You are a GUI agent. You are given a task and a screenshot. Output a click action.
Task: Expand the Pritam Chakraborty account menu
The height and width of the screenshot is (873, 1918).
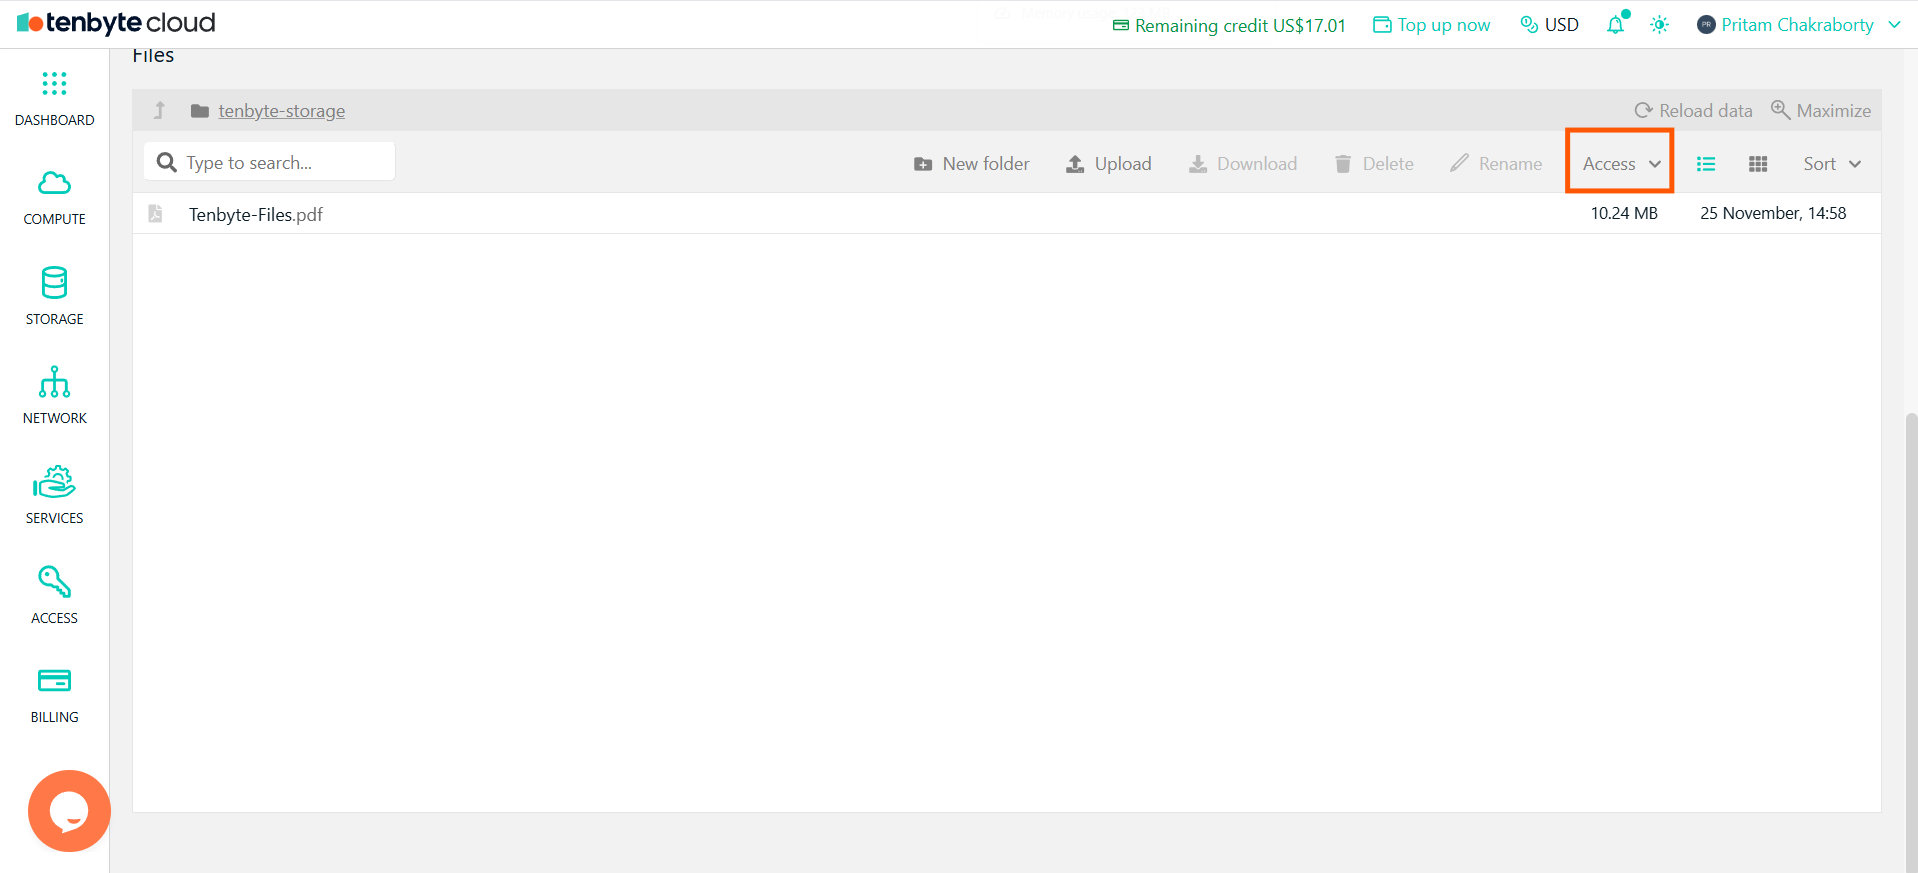[x=1798, y=25]
